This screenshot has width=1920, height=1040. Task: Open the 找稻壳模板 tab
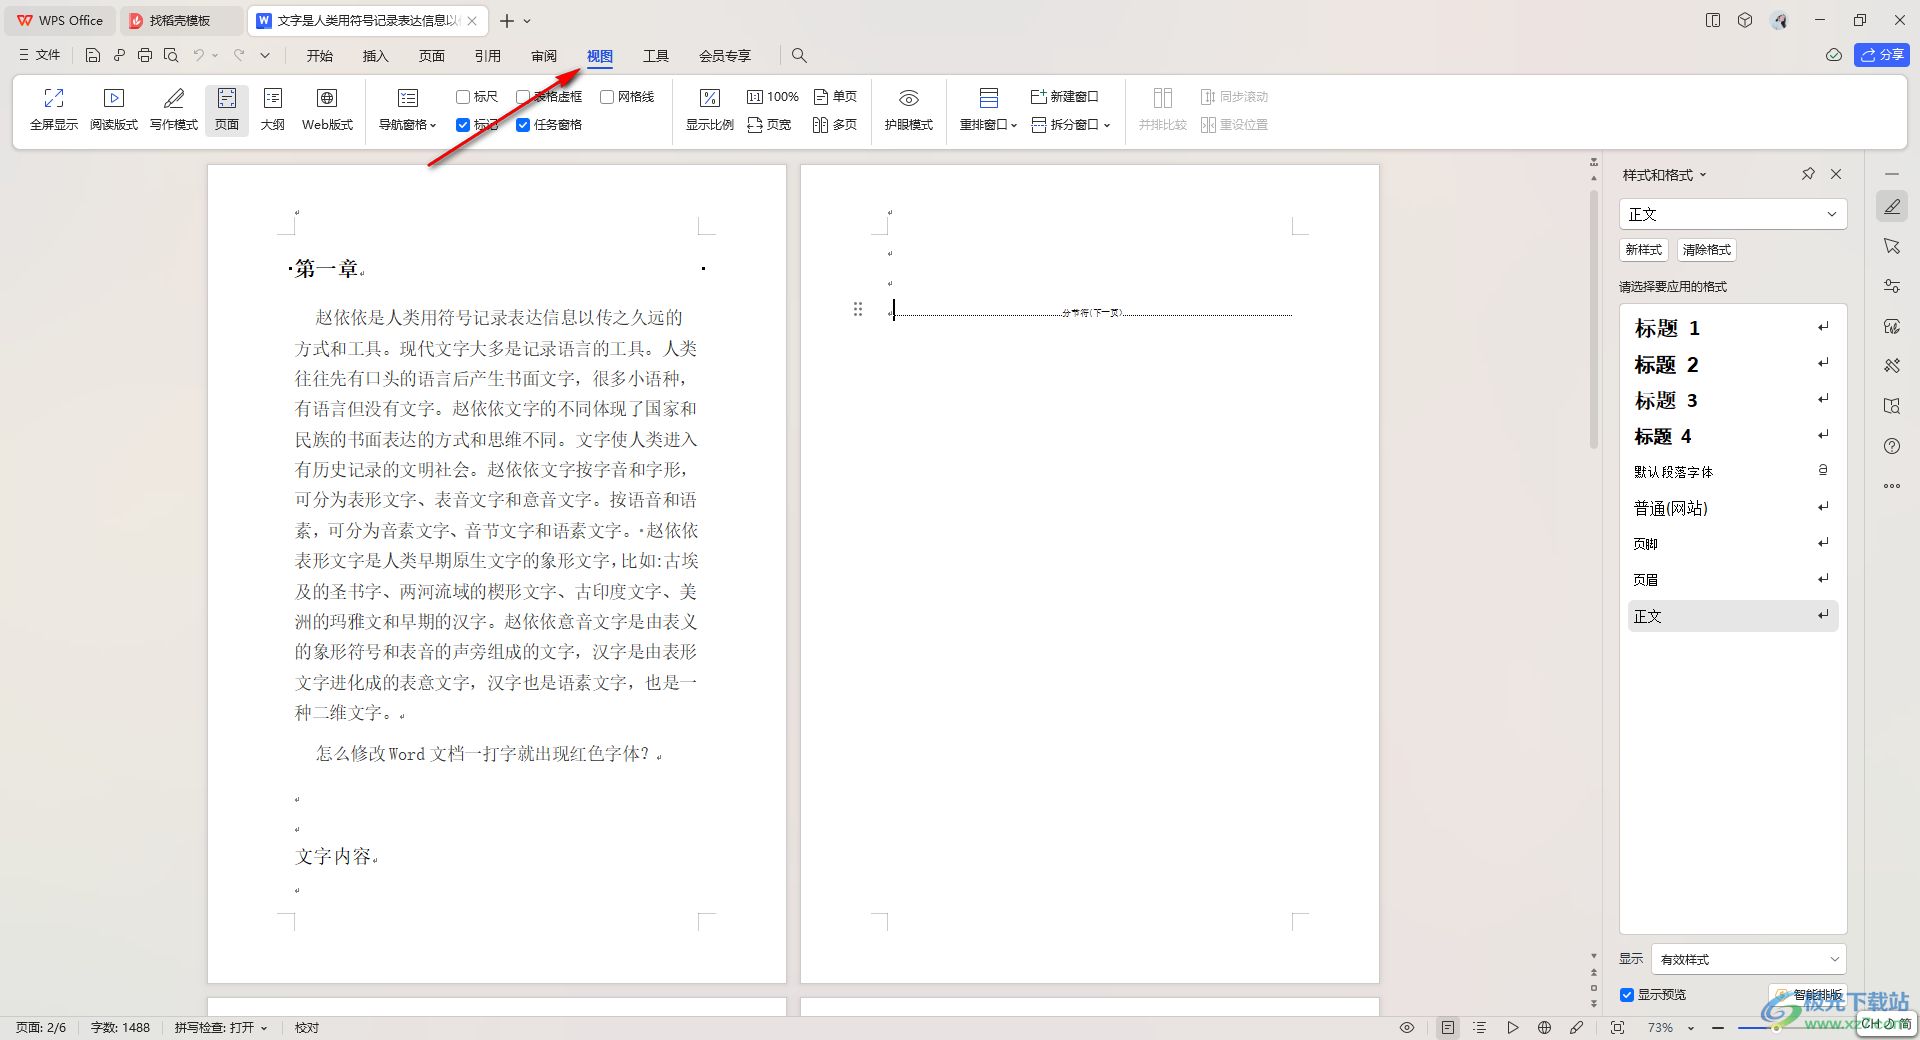click(x=180, y=20)
